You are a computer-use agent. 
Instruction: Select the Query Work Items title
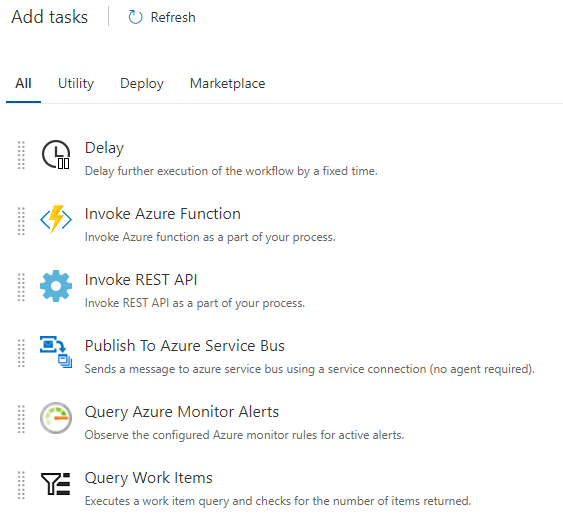(x=149, y=478)
